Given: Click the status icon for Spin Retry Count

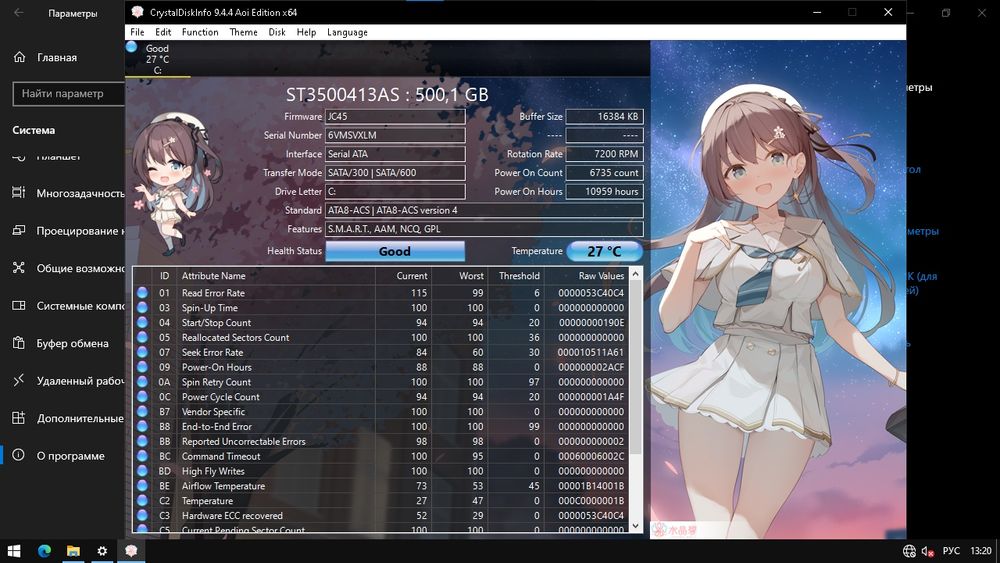Looking at the screenshot, I should click(x=142, y=382).
